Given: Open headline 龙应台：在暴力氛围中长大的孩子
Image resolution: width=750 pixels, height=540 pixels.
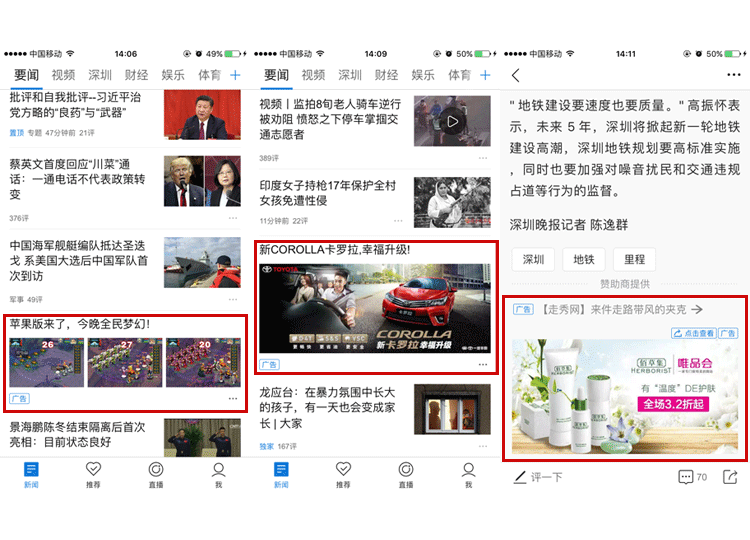Looking at the screenshot, I should click(327, 408).
